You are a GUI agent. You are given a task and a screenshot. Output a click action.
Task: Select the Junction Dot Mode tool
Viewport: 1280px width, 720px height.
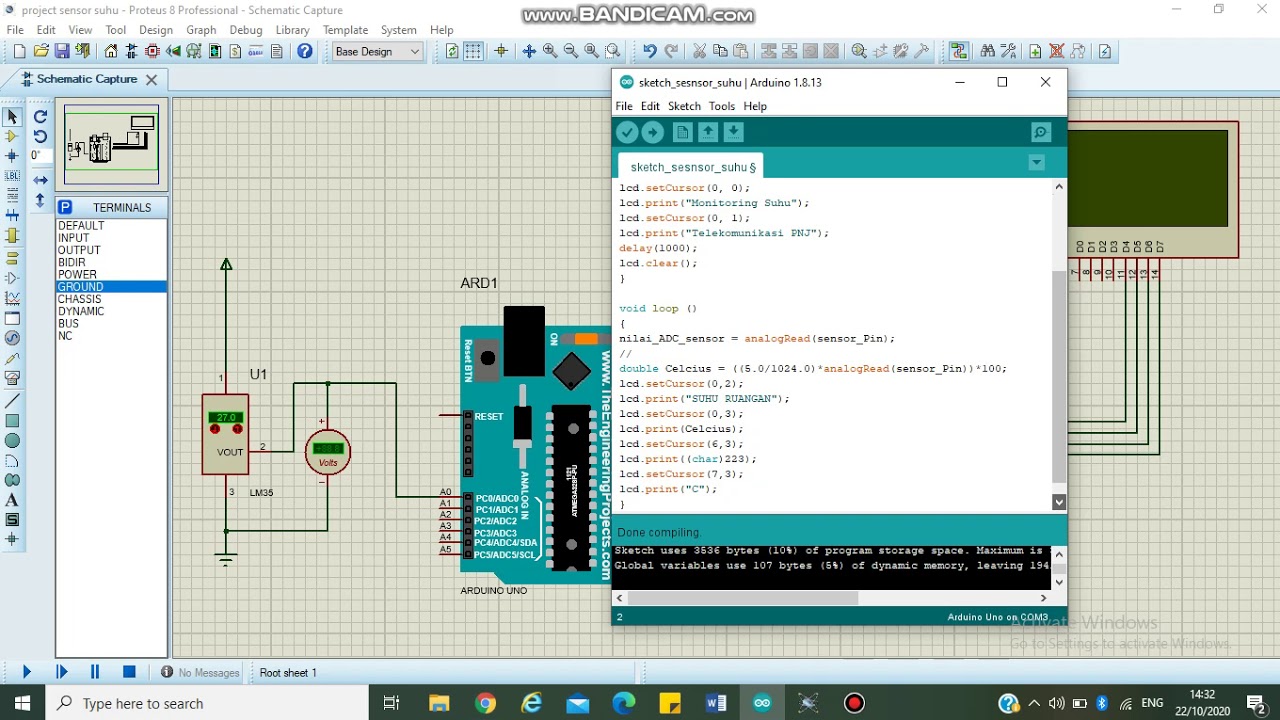[12, 156]
